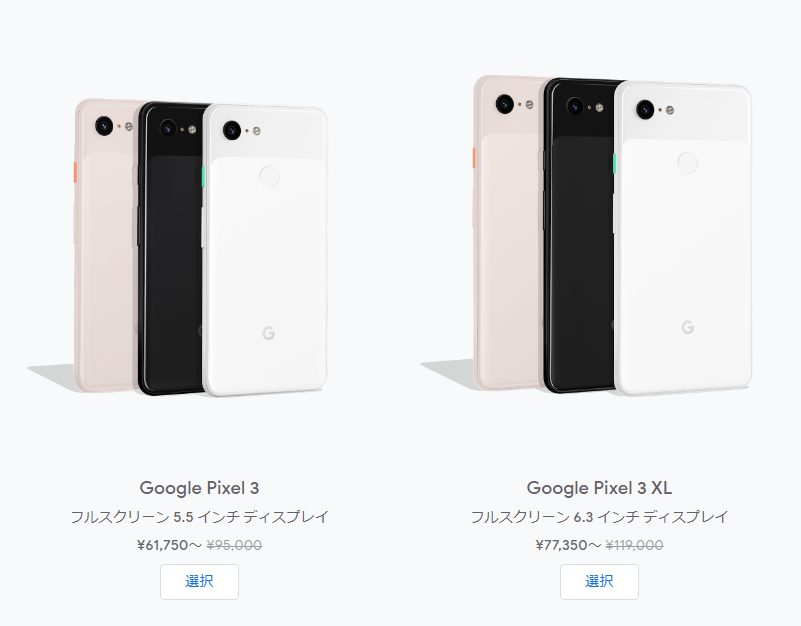Image resolution: width=801 pixels, height=626 pixels.
Task: Click the white Pixel 3 XL phone image
Action: (x=683, y=239)
